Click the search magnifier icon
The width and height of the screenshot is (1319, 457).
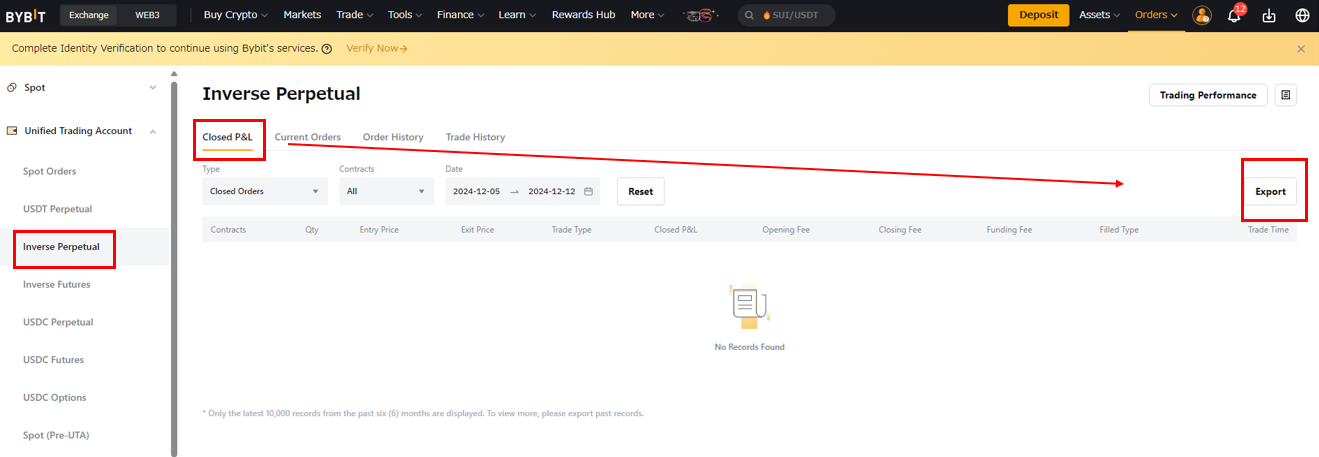click(750, 15)
